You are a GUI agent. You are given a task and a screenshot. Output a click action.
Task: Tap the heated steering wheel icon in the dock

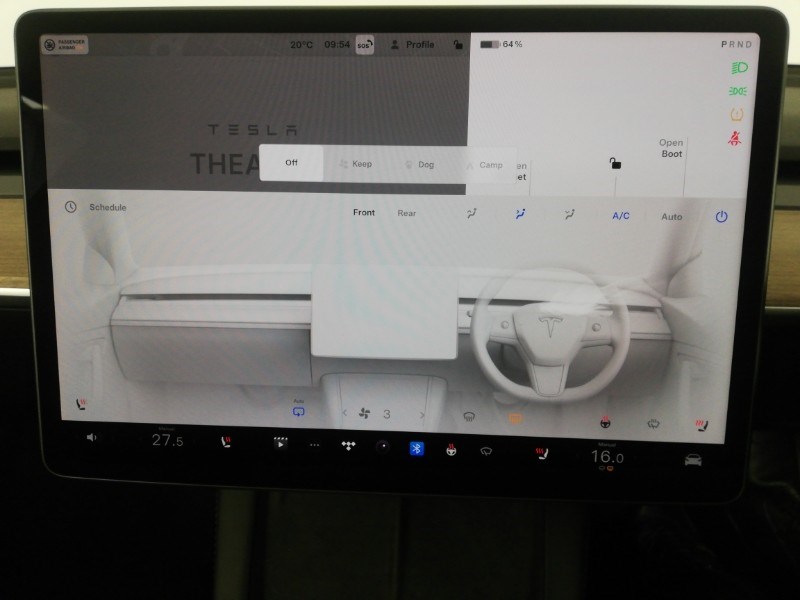(x=451, y=450)
